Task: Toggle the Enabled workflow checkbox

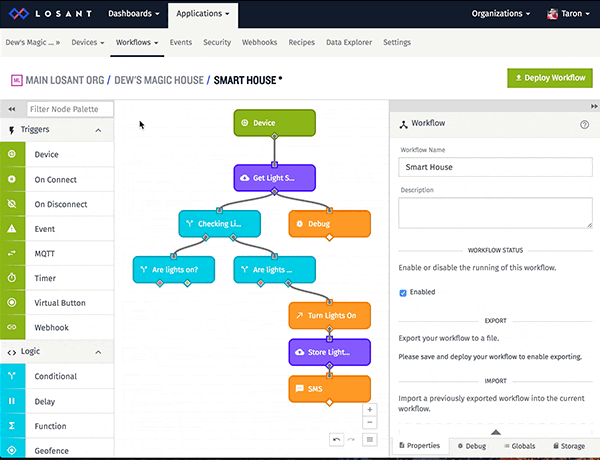Action: coord(403,293)
